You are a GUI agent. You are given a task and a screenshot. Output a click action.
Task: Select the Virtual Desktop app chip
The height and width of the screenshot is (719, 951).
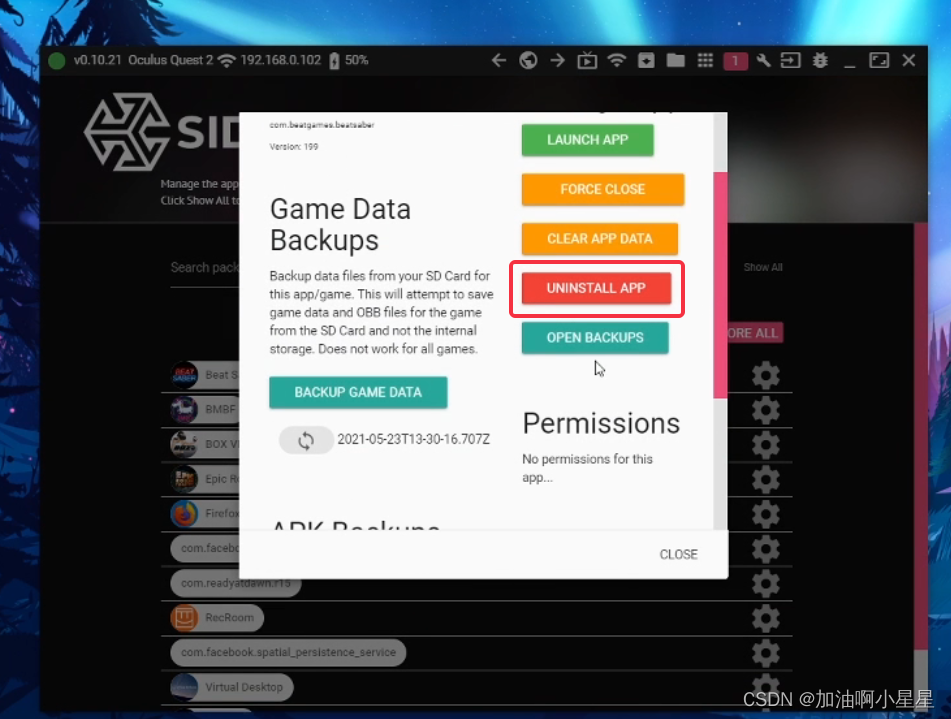[232, 687]
